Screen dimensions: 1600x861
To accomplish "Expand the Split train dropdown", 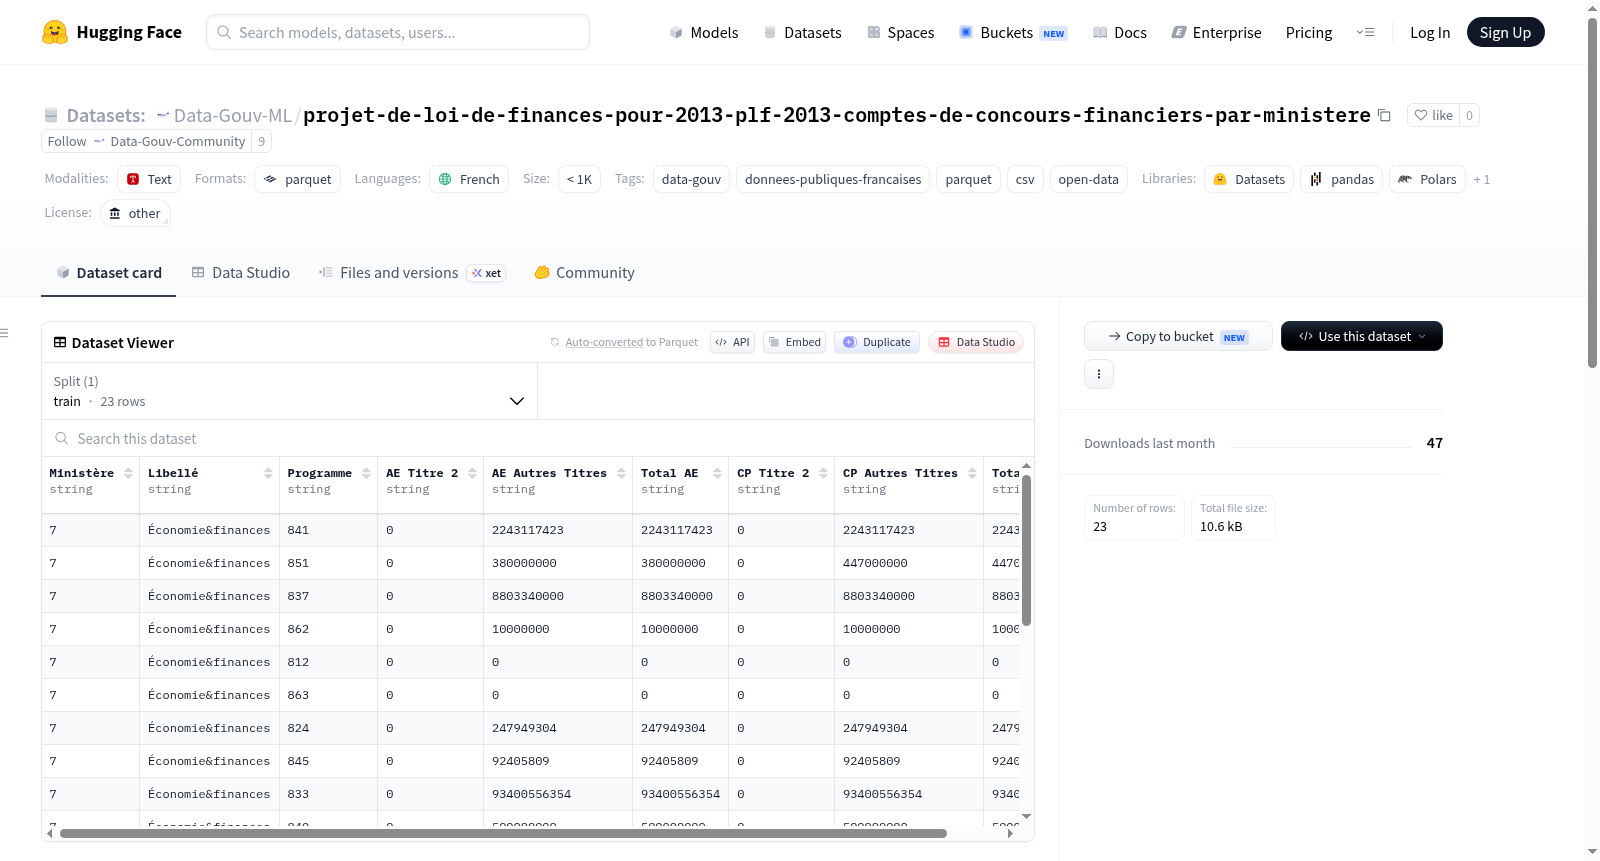I will click(x=289, y=391).
